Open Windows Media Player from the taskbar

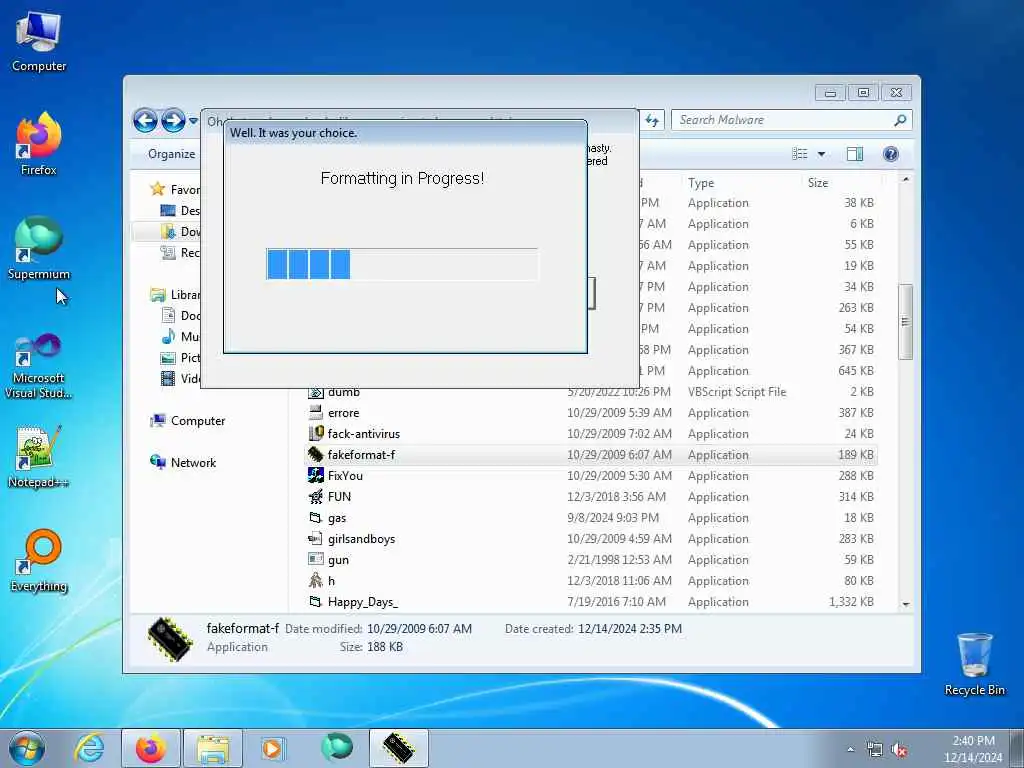pos(273,748)
